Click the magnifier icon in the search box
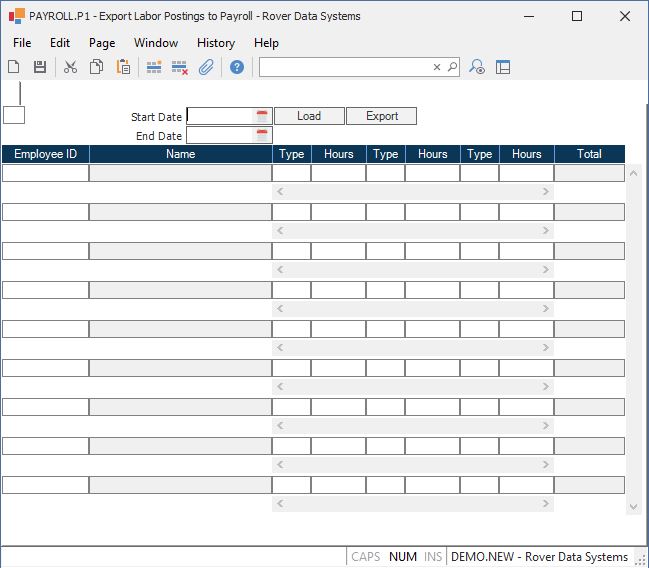The width and height of the screenshot is (649, 568). pos(452,67)
